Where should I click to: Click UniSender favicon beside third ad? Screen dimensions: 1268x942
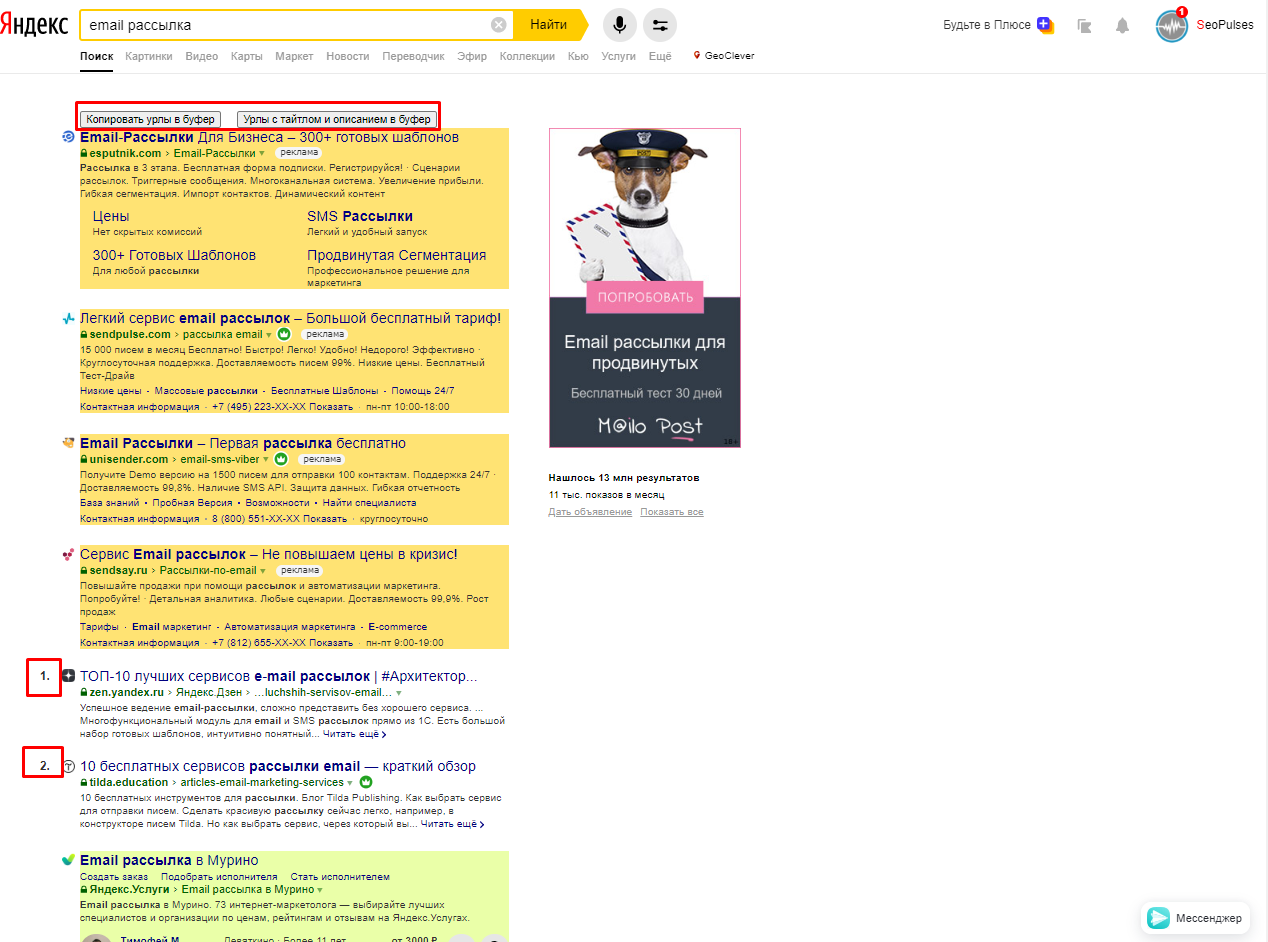point(68,443)
